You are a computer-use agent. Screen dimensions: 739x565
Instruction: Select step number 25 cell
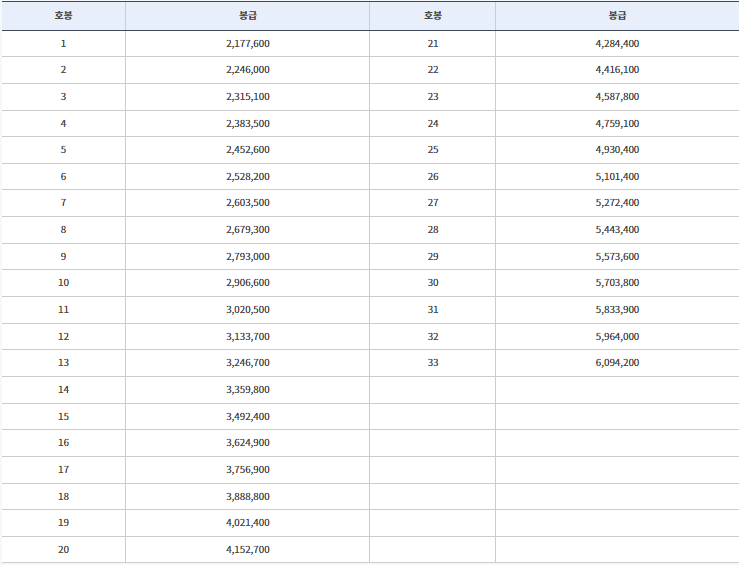[433, 150]
